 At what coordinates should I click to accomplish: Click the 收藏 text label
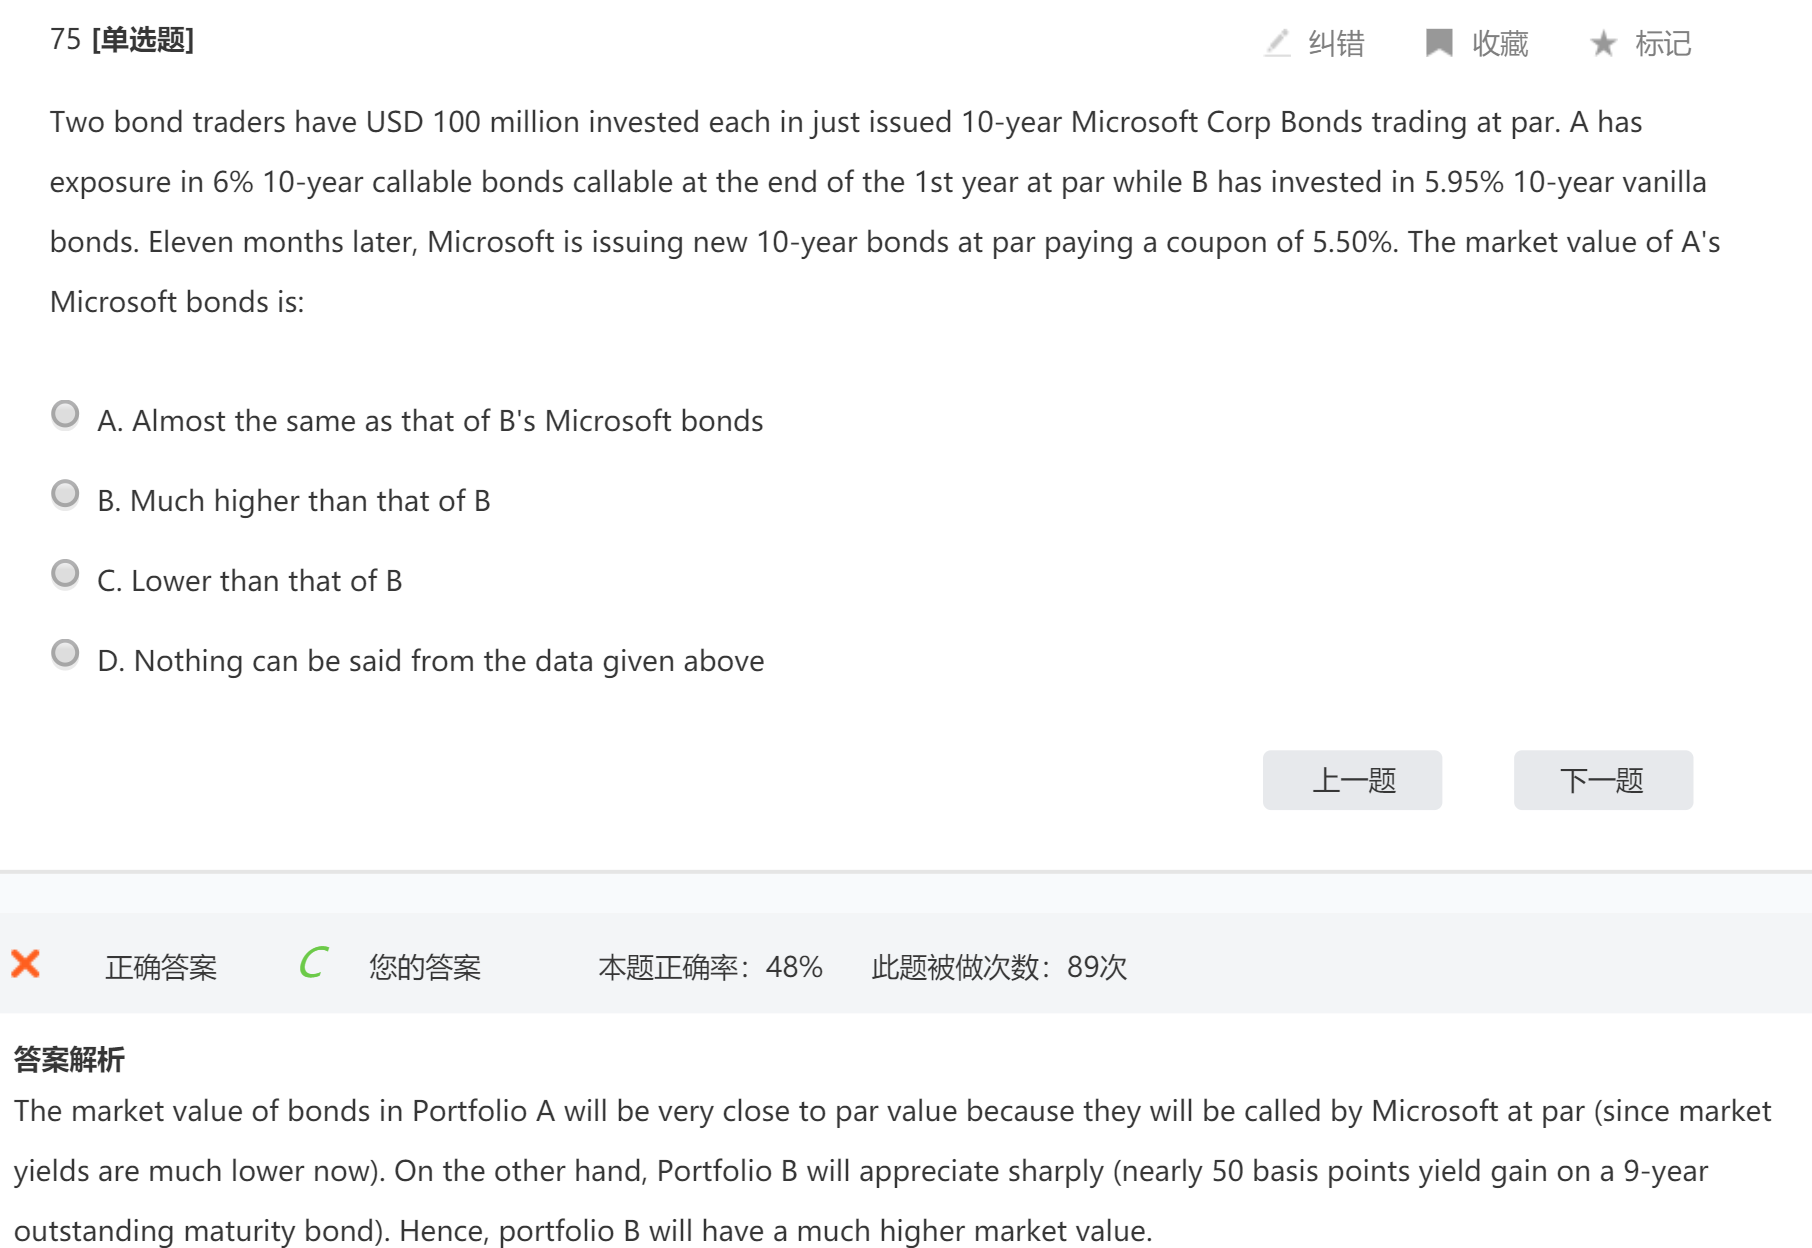coord(1500,44)
